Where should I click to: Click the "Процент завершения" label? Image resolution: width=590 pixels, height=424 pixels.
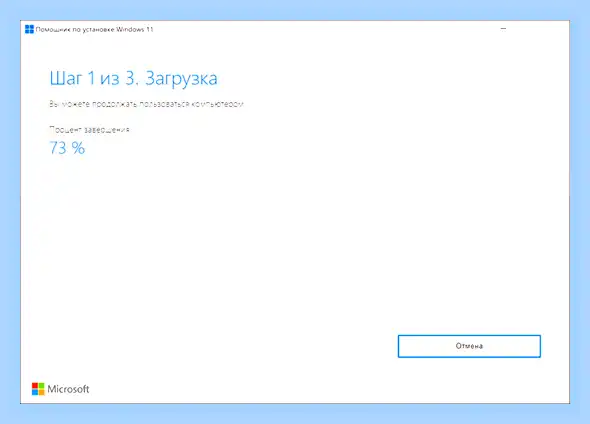point(90,129)
